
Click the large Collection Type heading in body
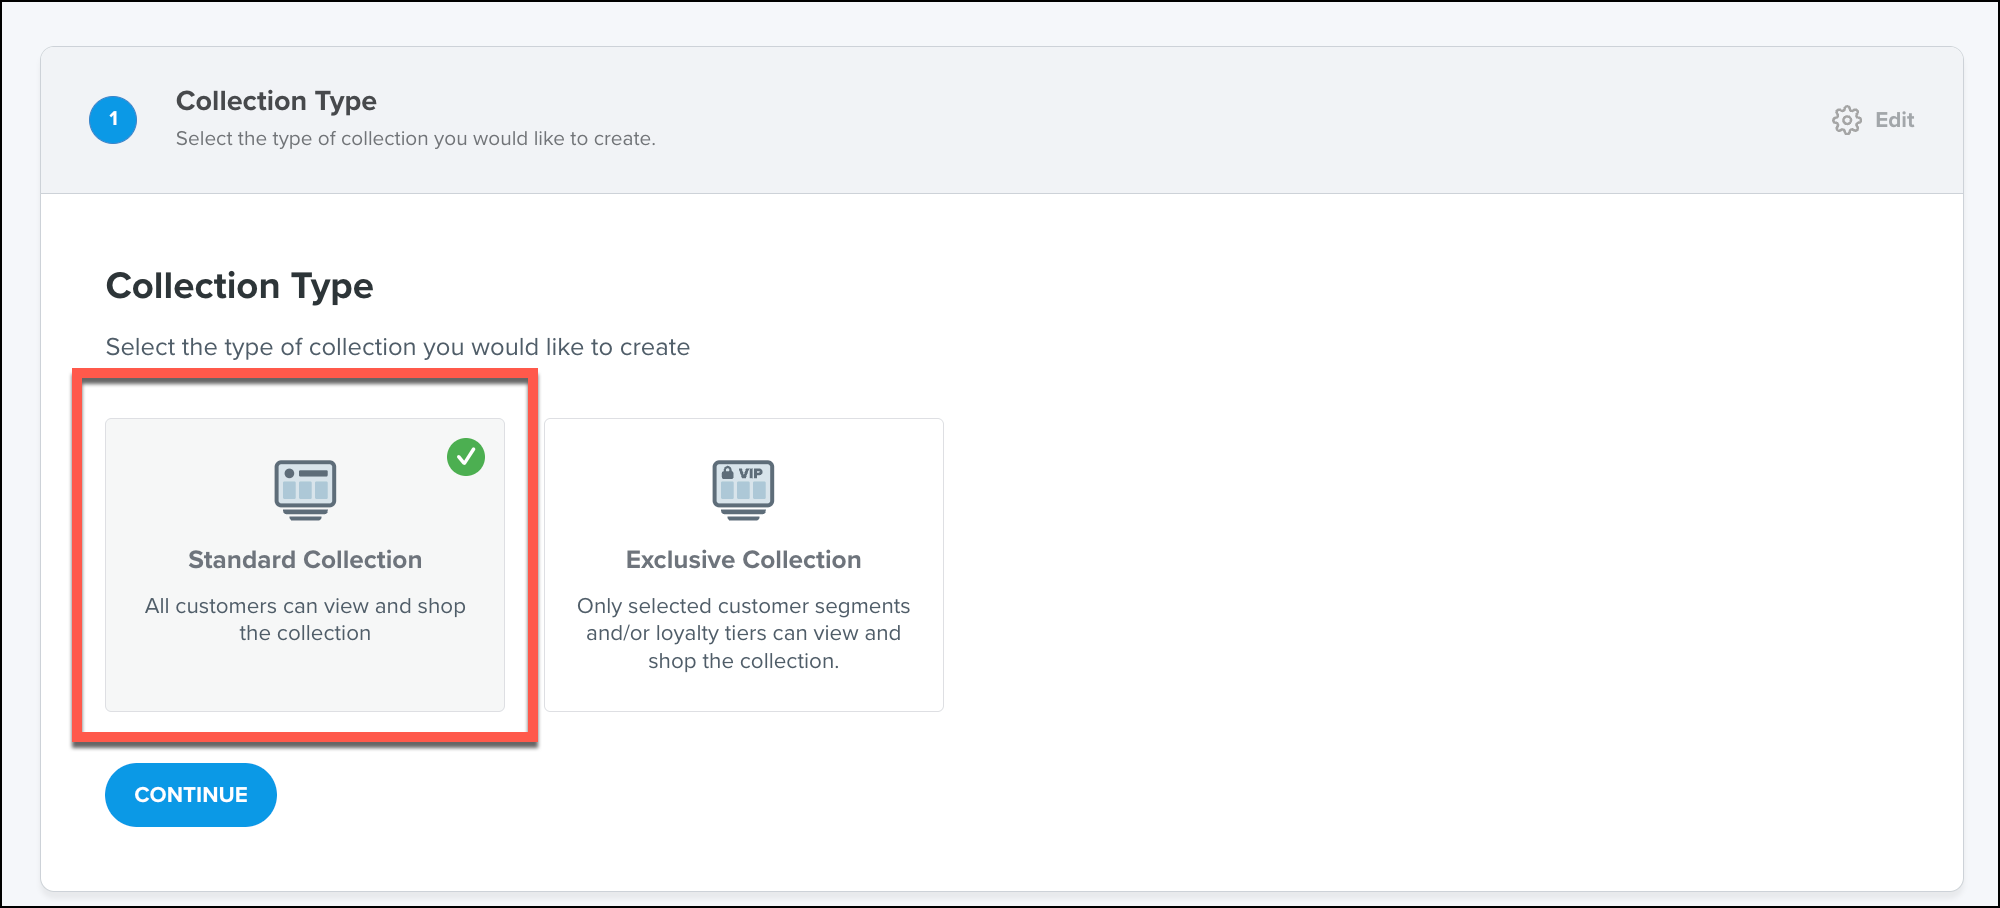click(240, 286)
